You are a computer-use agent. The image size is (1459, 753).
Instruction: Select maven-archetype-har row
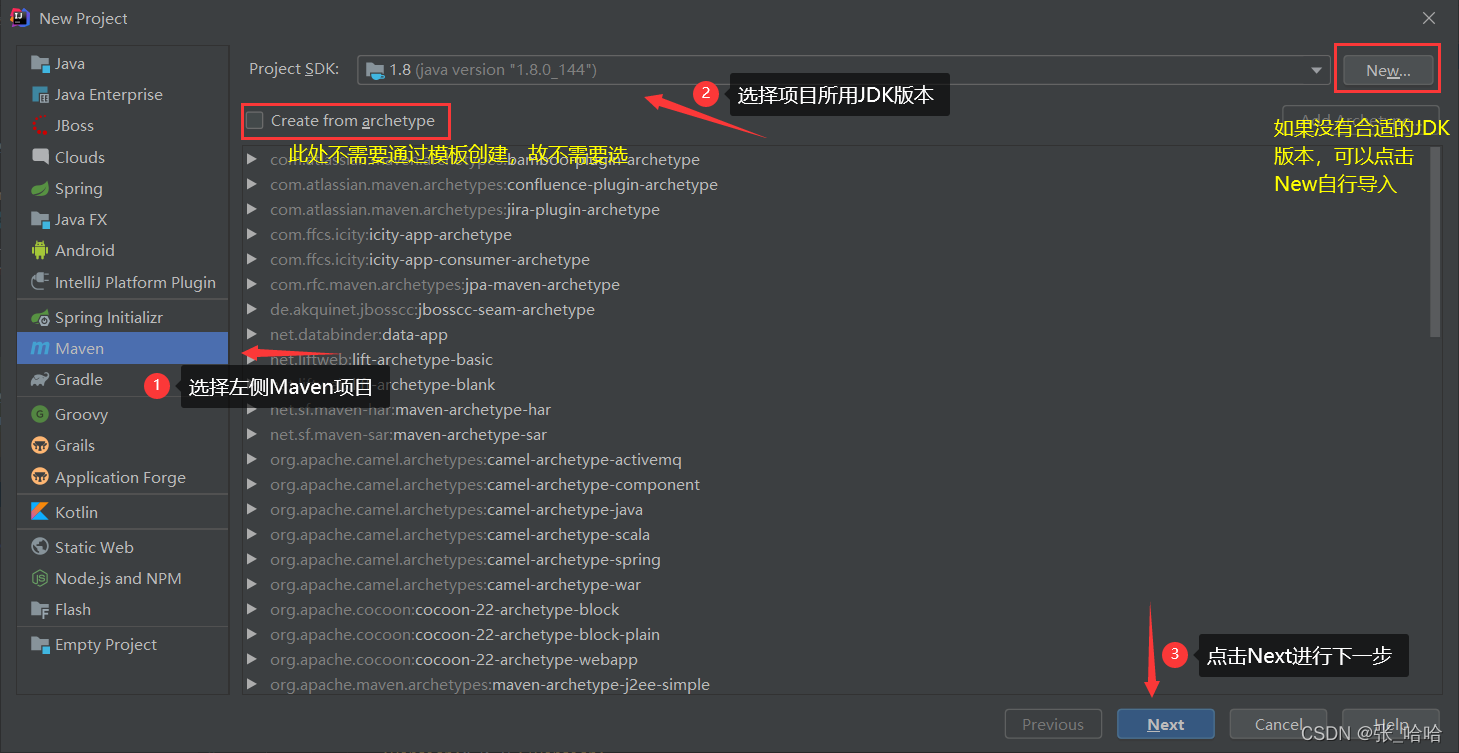(x=838, y=410)
